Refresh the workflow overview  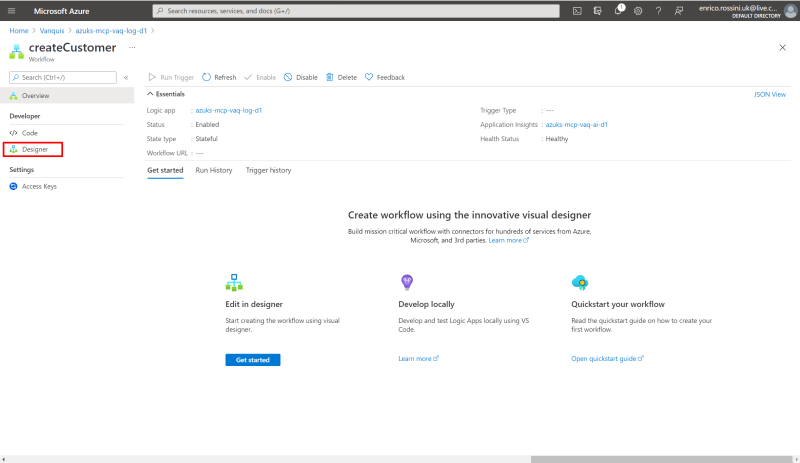[x=219, y=78]
